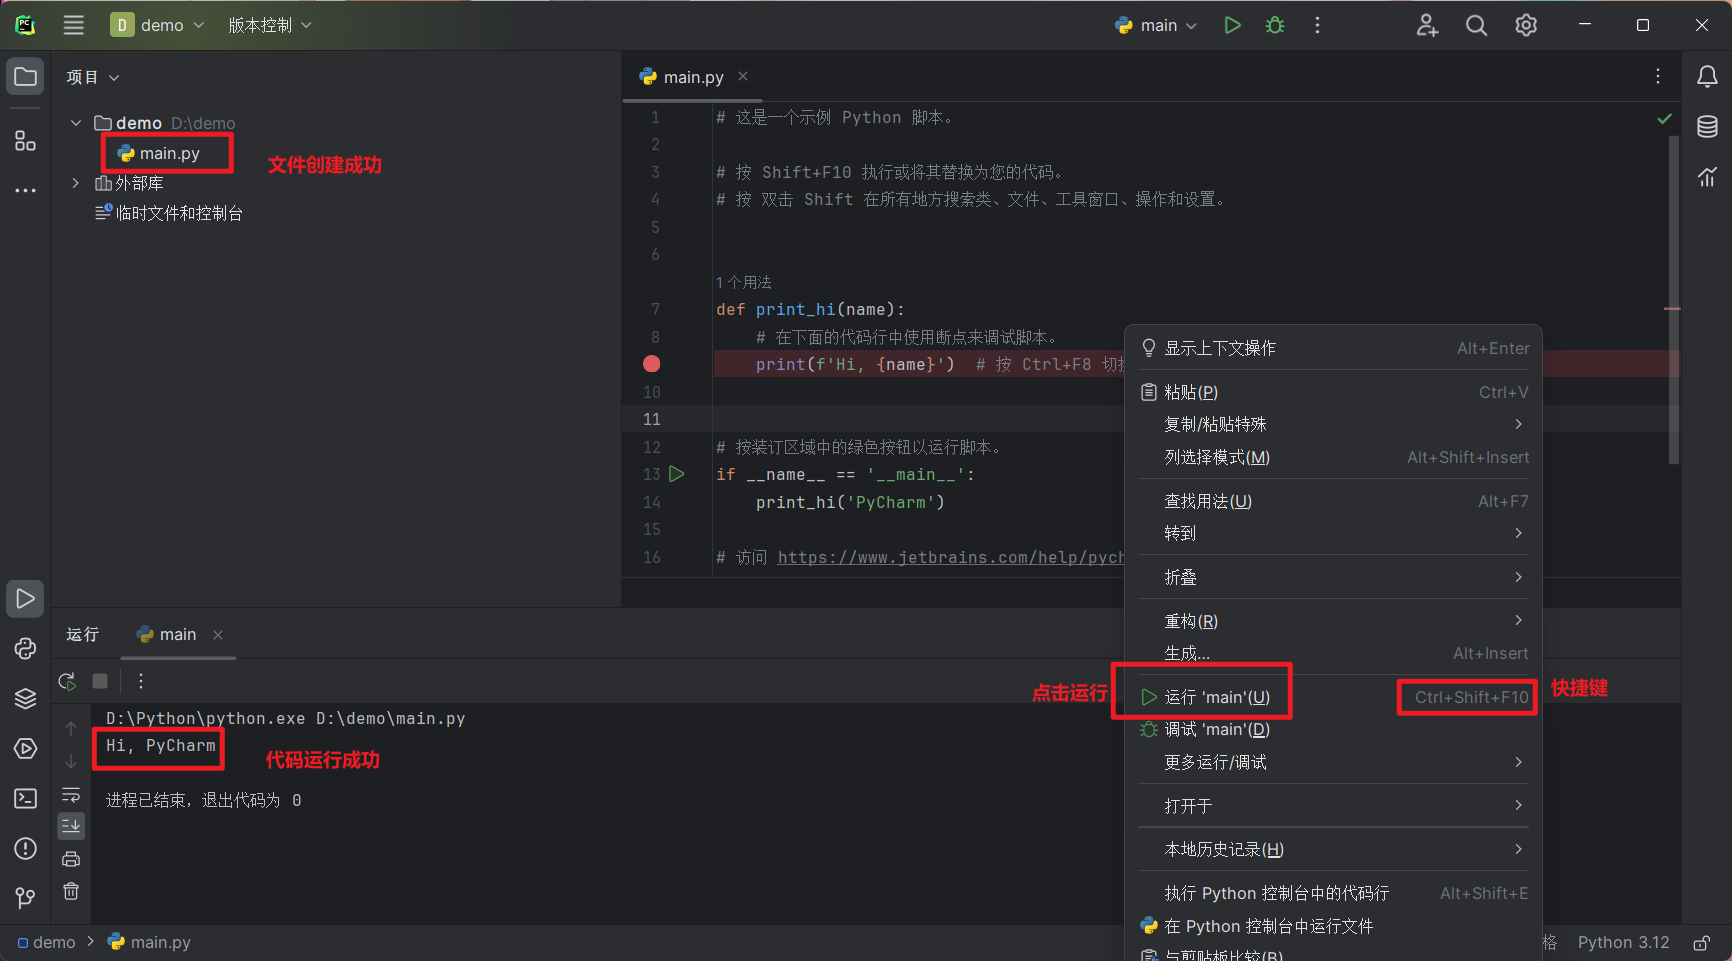Collapse the demo folder tree node
Screen dimensions: 1732x961
point(76,123)
